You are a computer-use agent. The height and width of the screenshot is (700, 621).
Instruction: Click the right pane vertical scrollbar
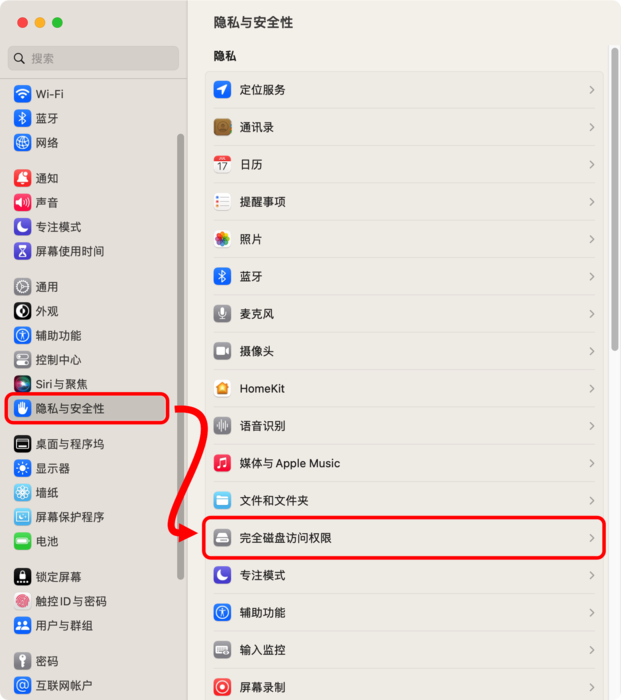(x=615, y=199)
